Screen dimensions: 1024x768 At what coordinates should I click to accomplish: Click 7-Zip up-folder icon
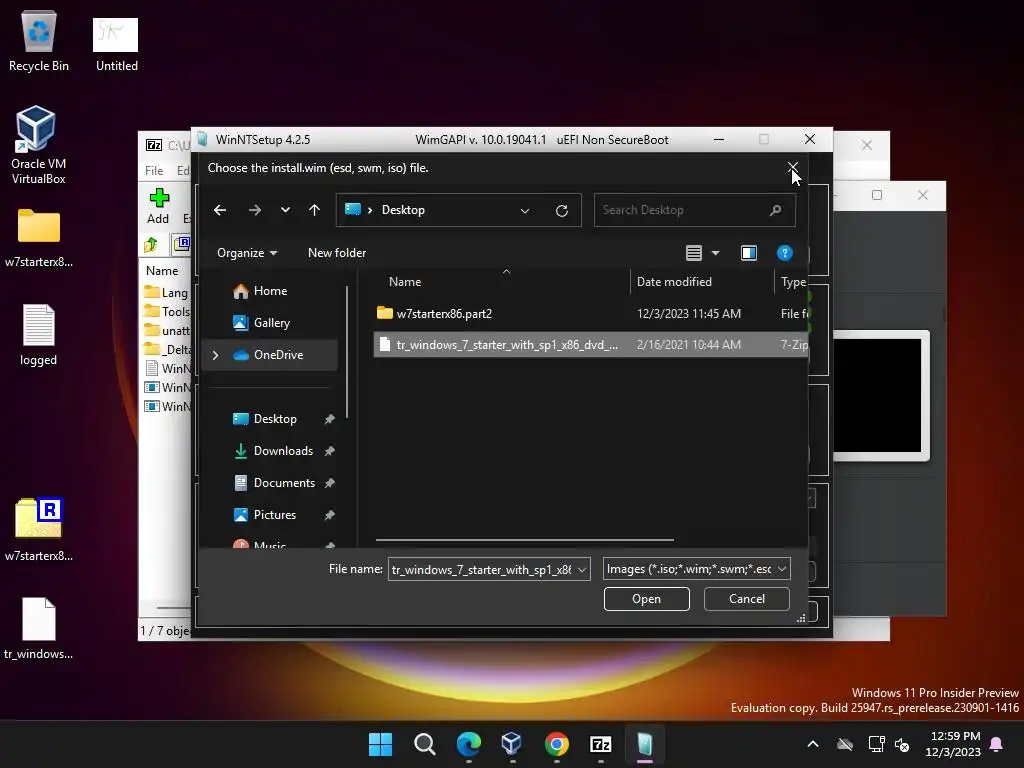[x=151, y=245]
